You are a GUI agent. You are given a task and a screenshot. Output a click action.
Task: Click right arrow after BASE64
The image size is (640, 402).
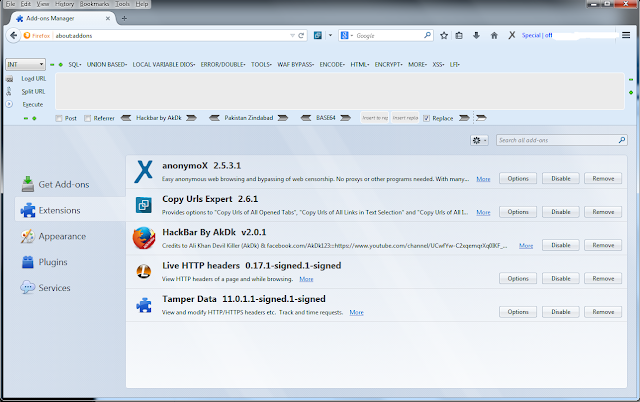click(346, 118)
